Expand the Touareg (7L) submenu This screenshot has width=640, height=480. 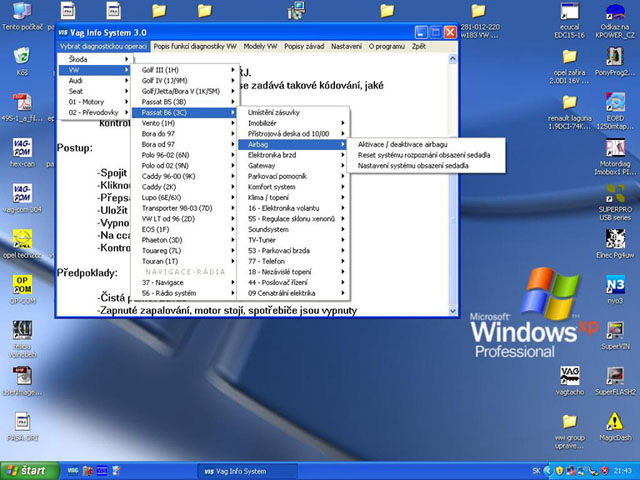coord(185,250)
